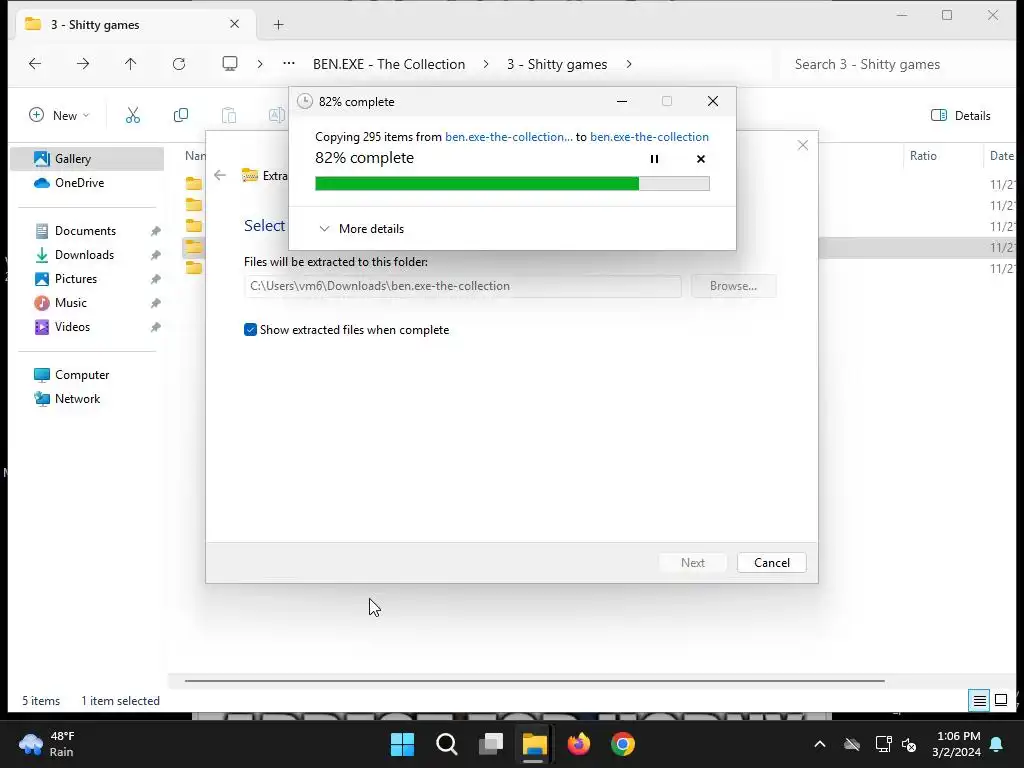Image resolution: width=1024 pixels, height=768 pixels.
Task: Expand the chevron after BEN.EXE - The Collection
Action: click(x=486, y=64)
